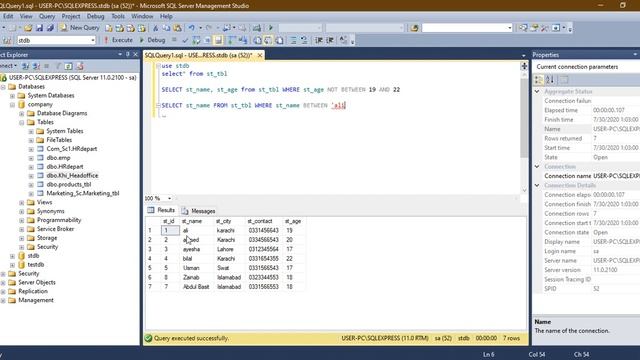Click the 'Lahore' city cell
Viewport: 640px width, 360px height.
pos(229,249)
